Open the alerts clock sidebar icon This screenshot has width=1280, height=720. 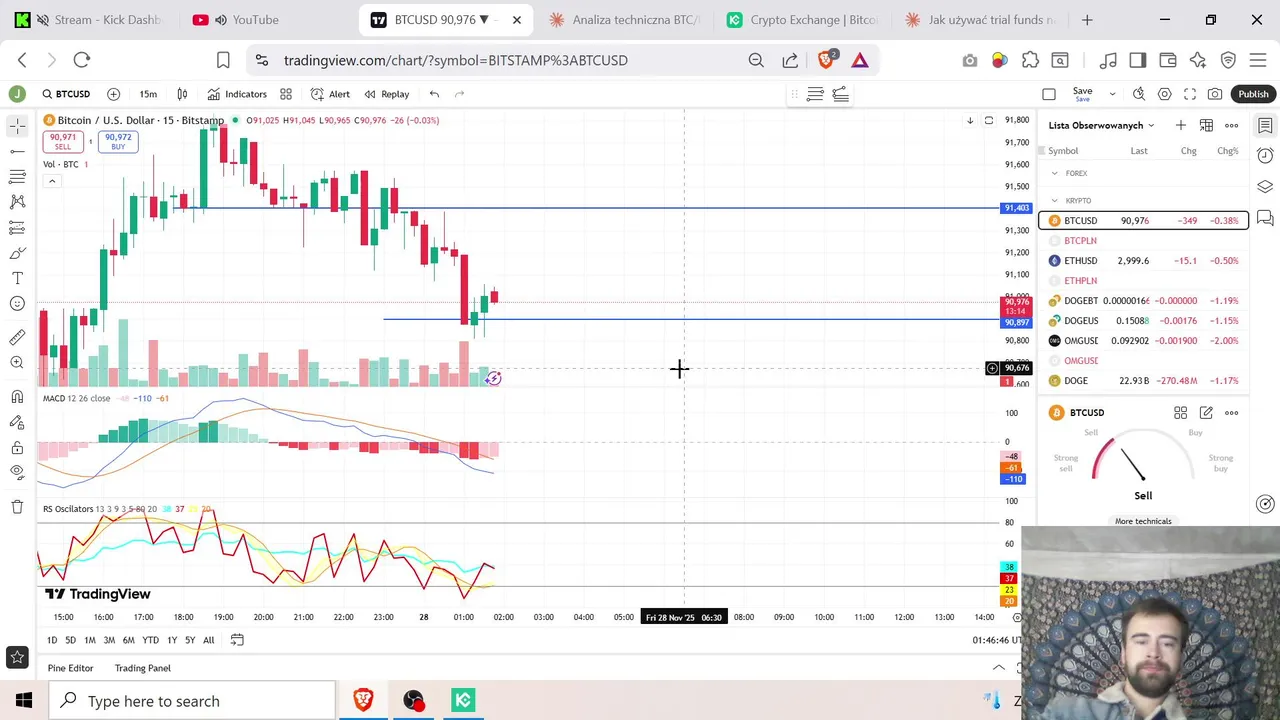[1265, 156]
